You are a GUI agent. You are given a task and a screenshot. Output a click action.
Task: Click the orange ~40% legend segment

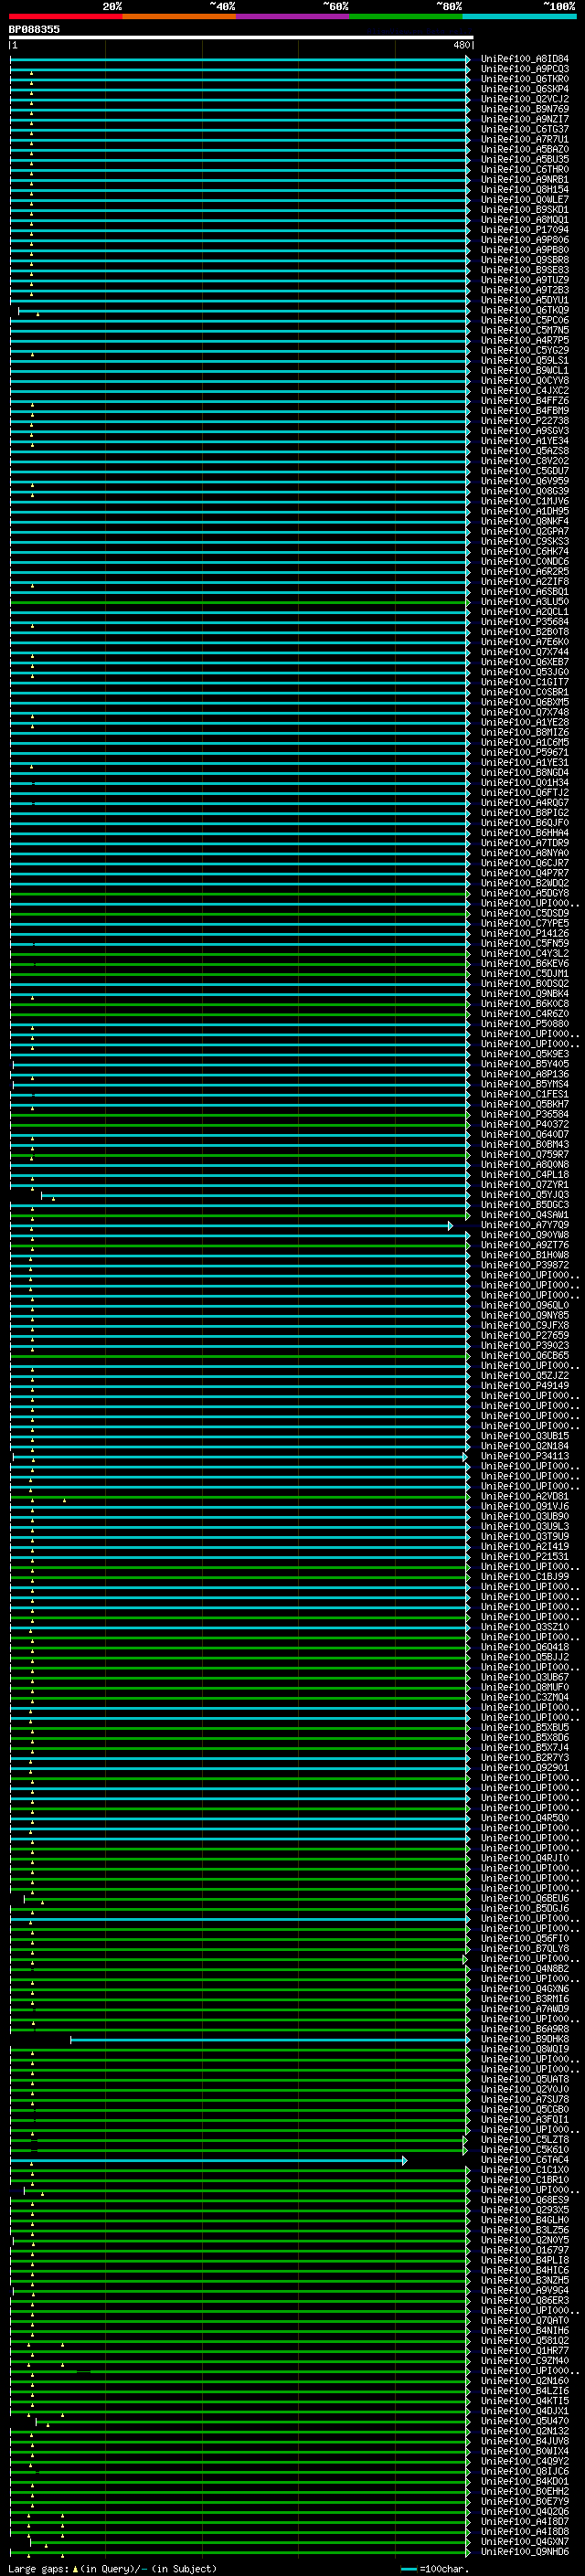point(179,16)
